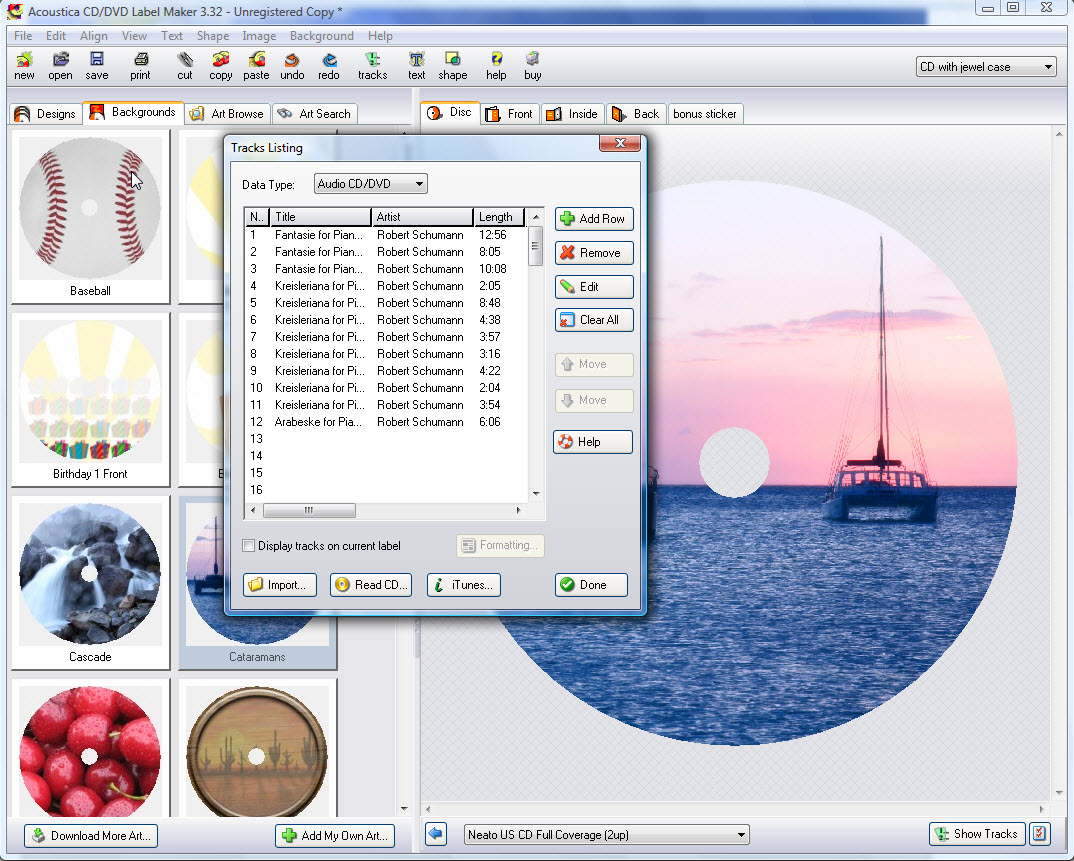Click Help button in Tracks Listing dialog
Viewport: 1074px width, 861px height.
[593, 442]
